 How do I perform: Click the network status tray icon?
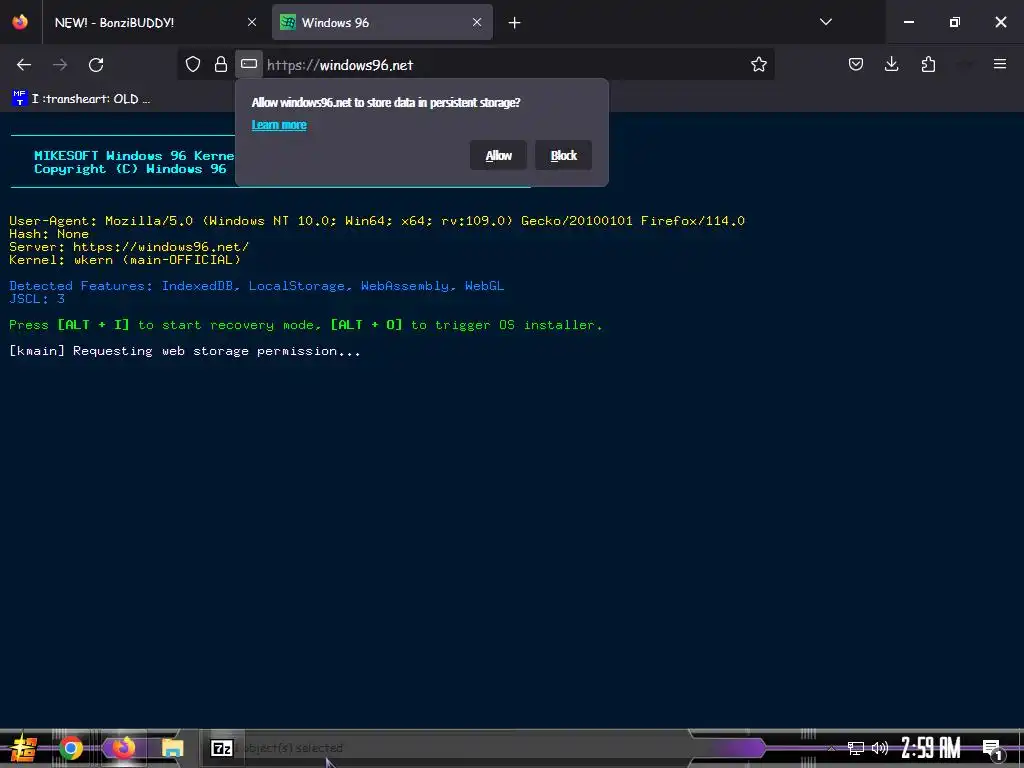(x=856, y=748)
